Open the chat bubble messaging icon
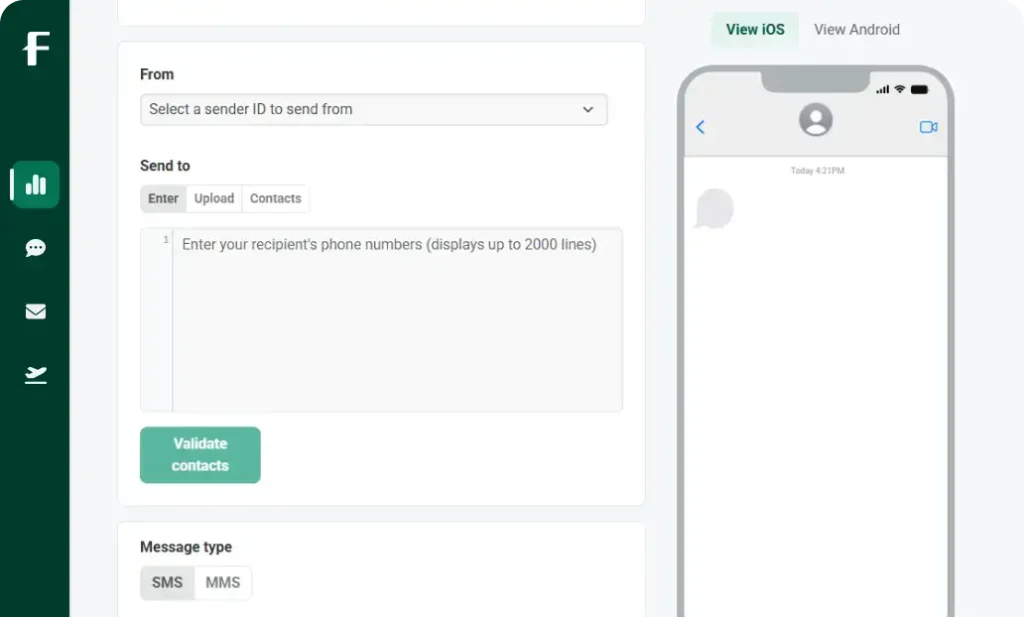1024x617 pixels. click(x=36, y=248)
